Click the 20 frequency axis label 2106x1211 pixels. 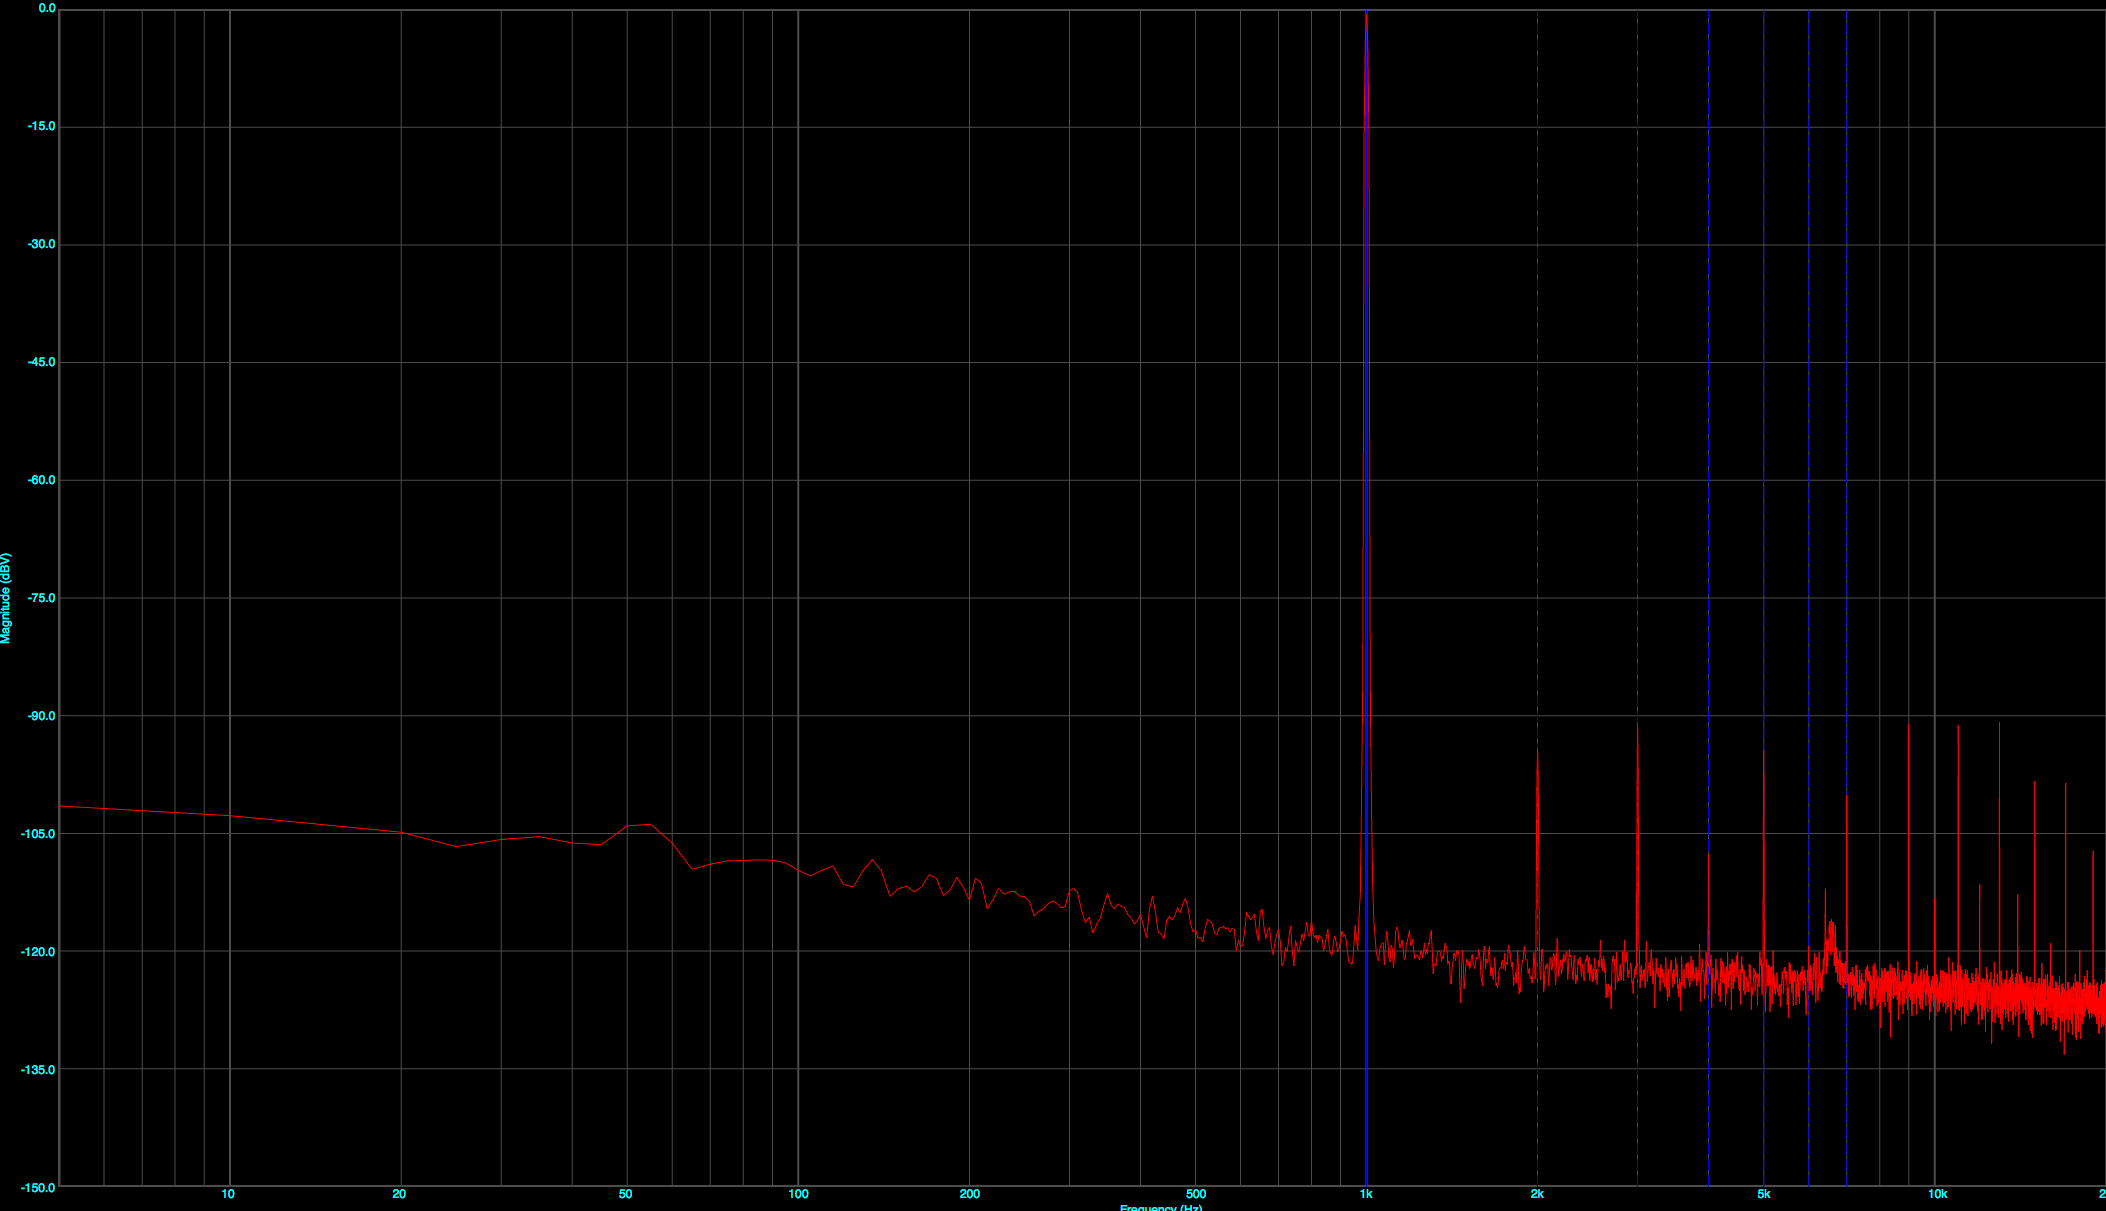(x=399, y=1194)
